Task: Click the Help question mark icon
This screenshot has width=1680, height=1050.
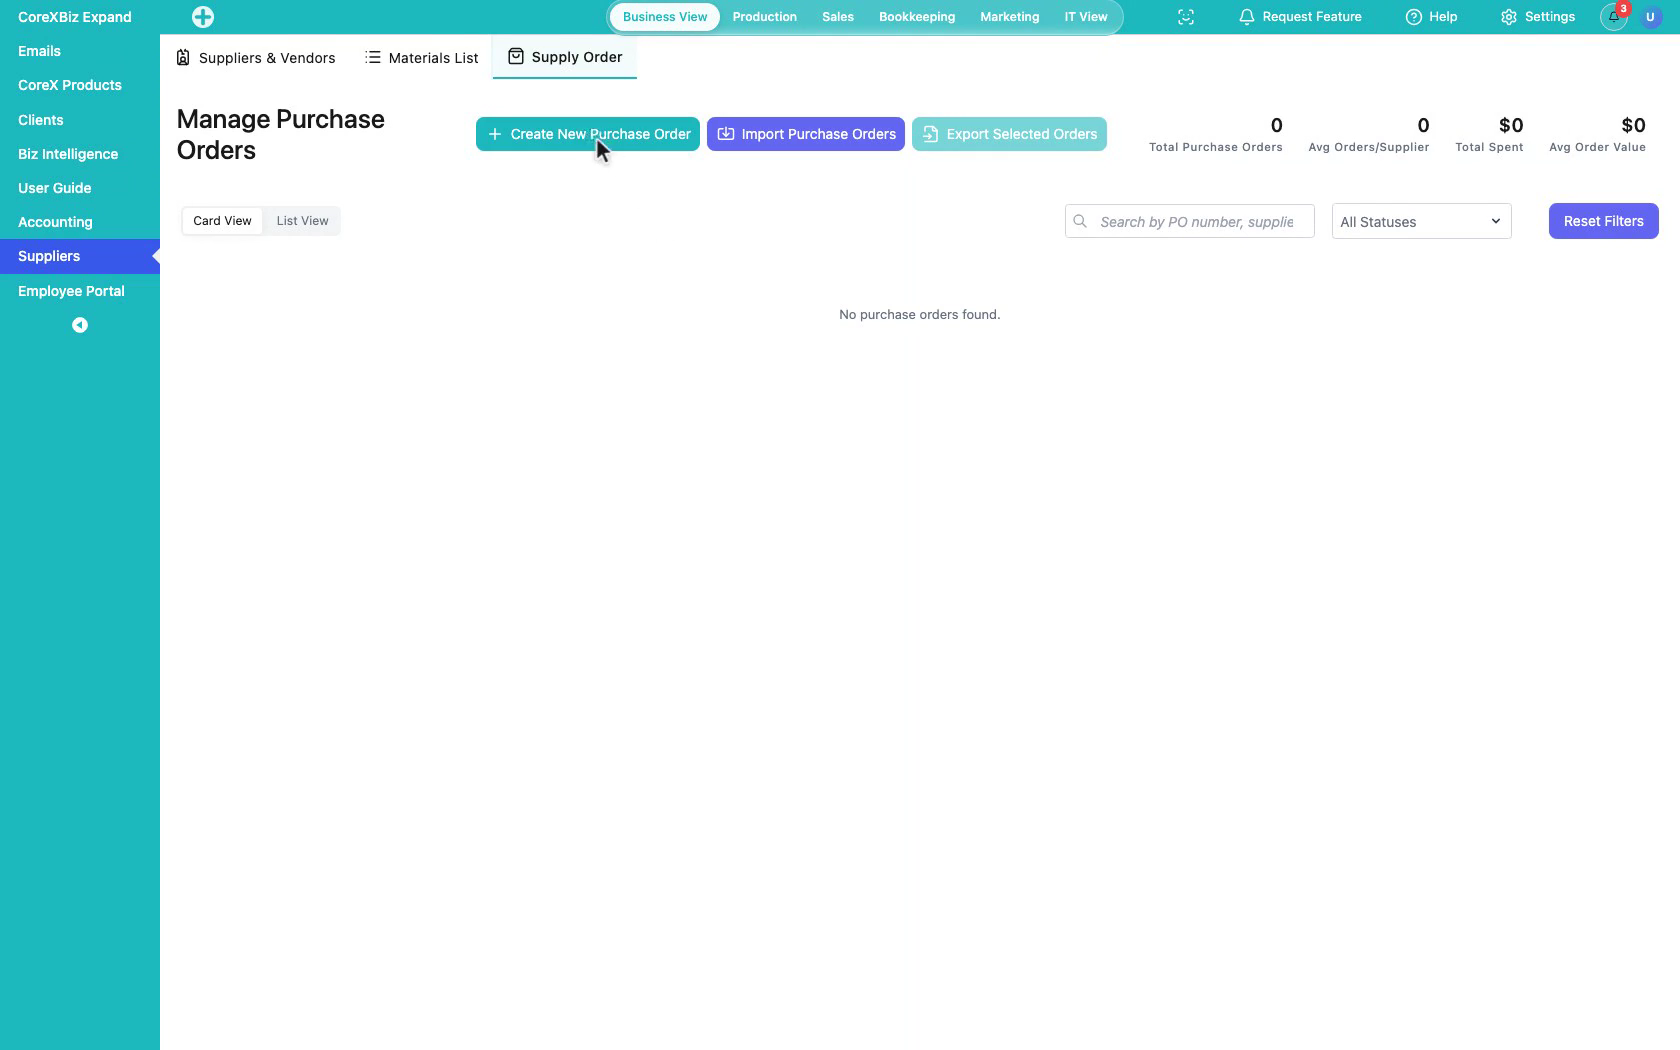Action: coord(1414,17)
